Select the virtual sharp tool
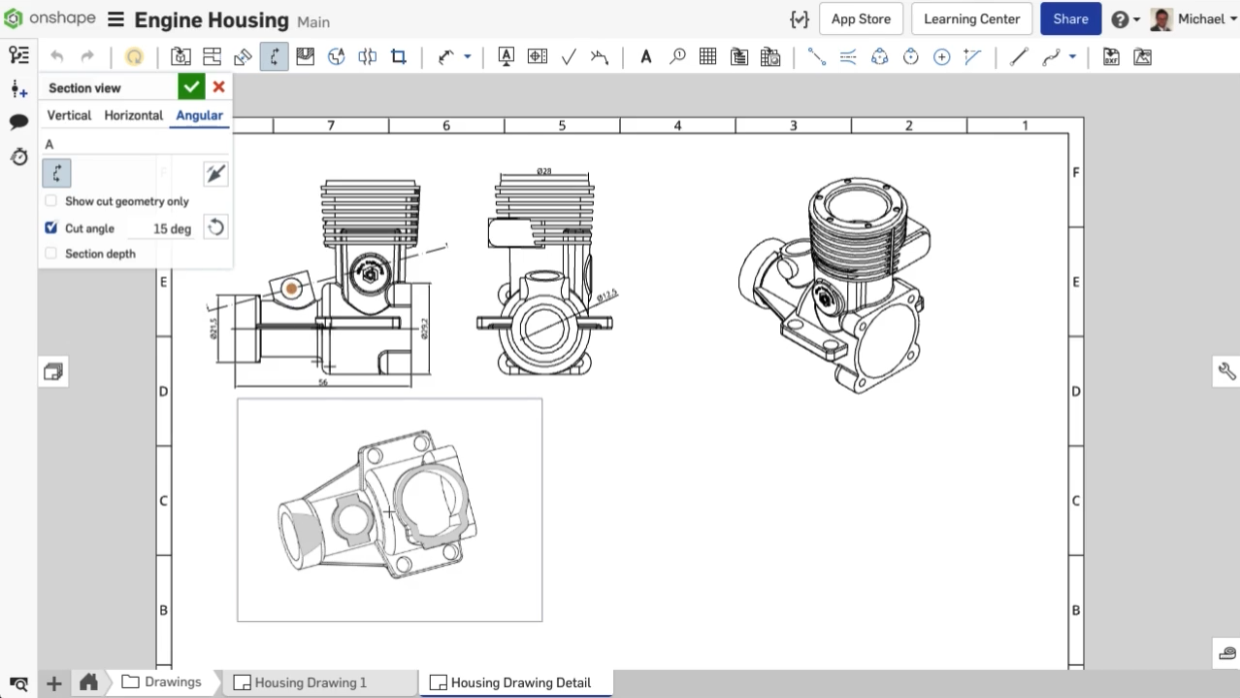The width and height of the screenshot is (1240, 698). tap(972, 57)
